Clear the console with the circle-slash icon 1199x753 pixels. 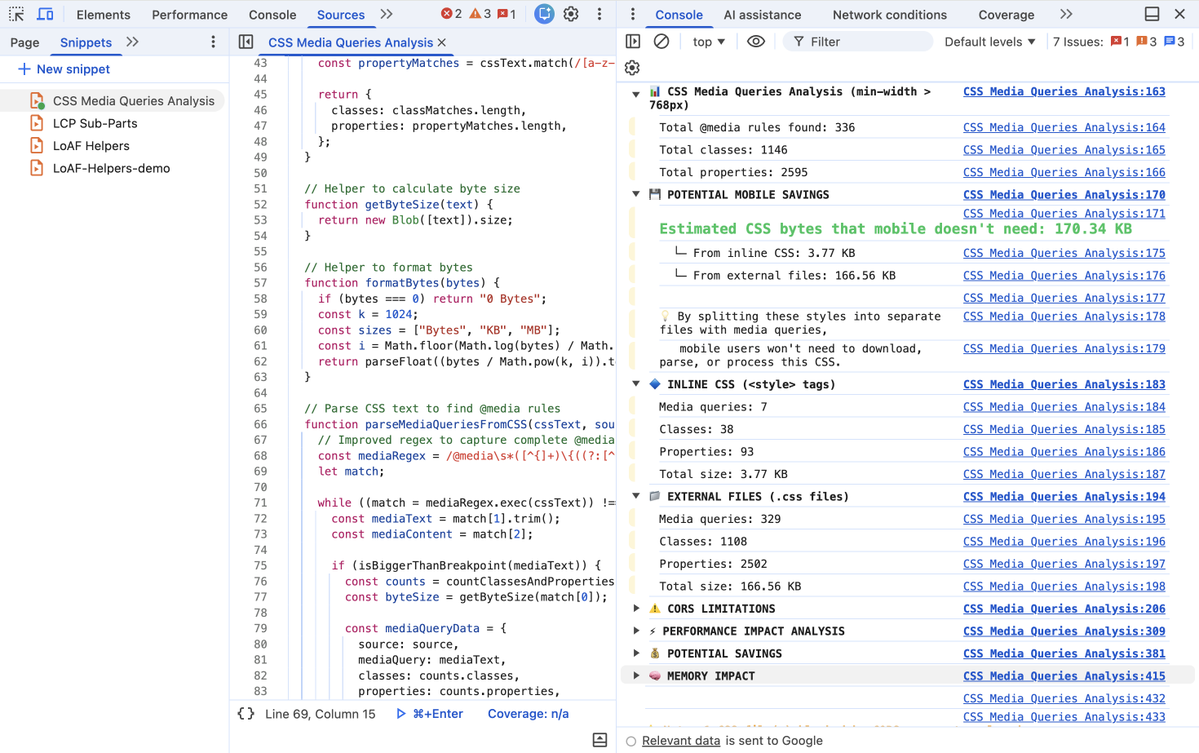tap(661, 42)
